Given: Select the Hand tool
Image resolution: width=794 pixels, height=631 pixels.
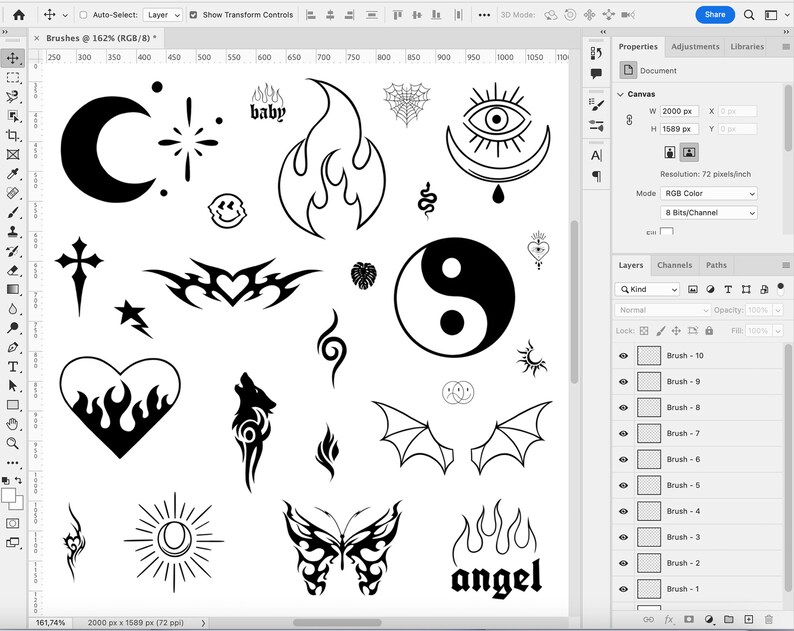Looking at the screenshot, I should pyautogui.click(x=13, y=424).
